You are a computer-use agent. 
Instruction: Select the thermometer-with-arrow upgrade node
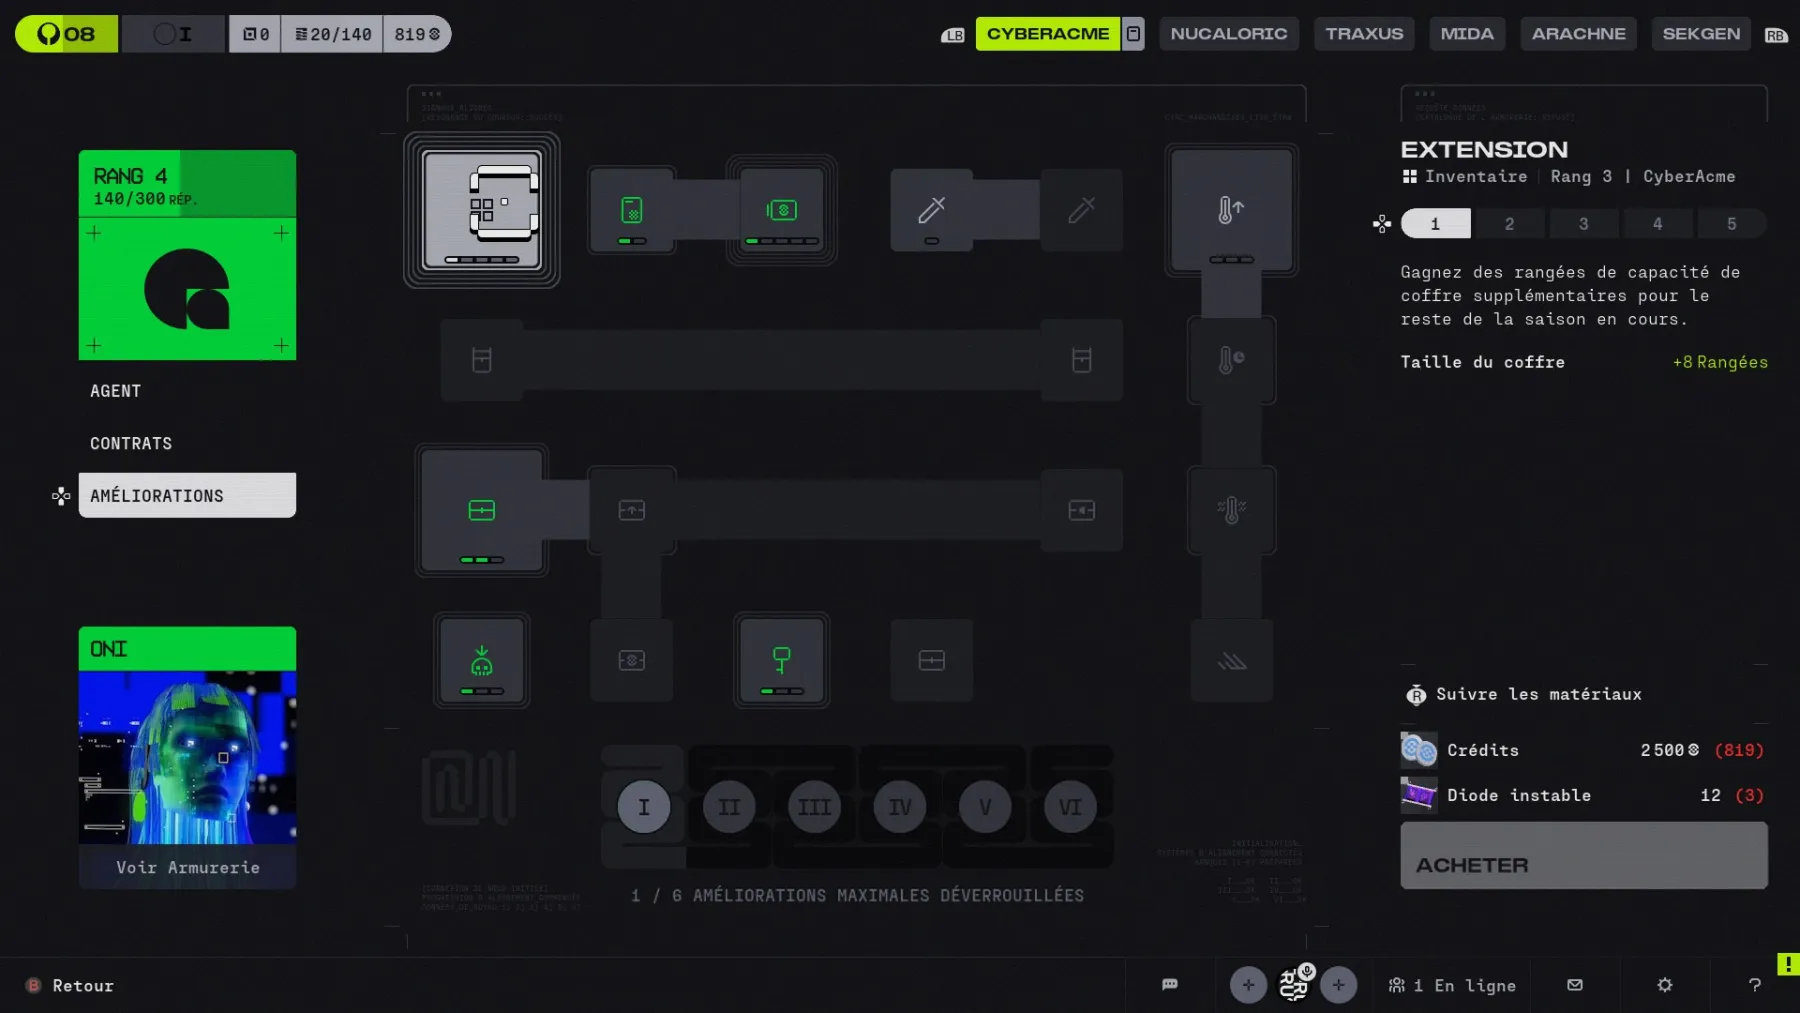[1231, 210]
